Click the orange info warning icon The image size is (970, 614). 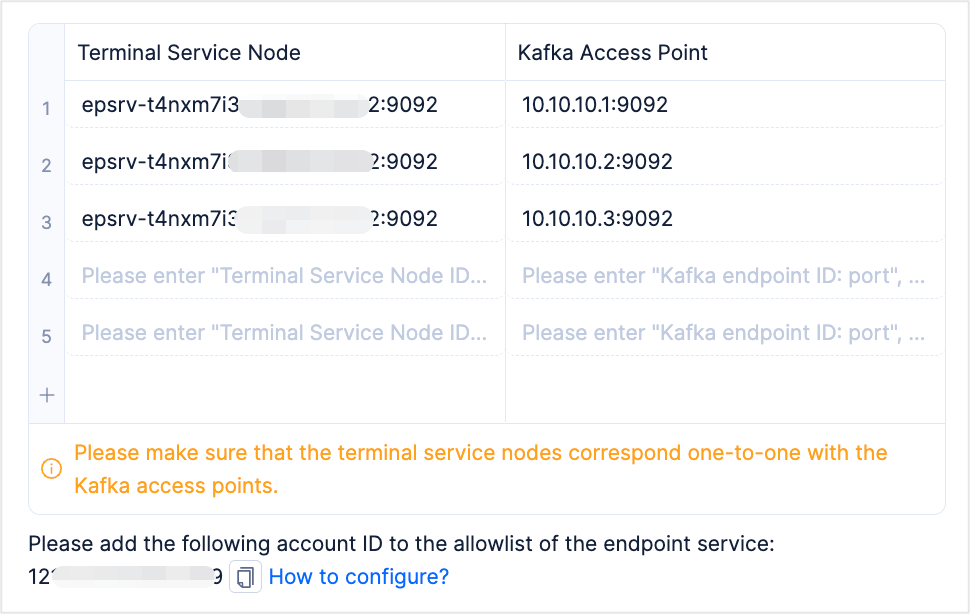click(50, 468)
